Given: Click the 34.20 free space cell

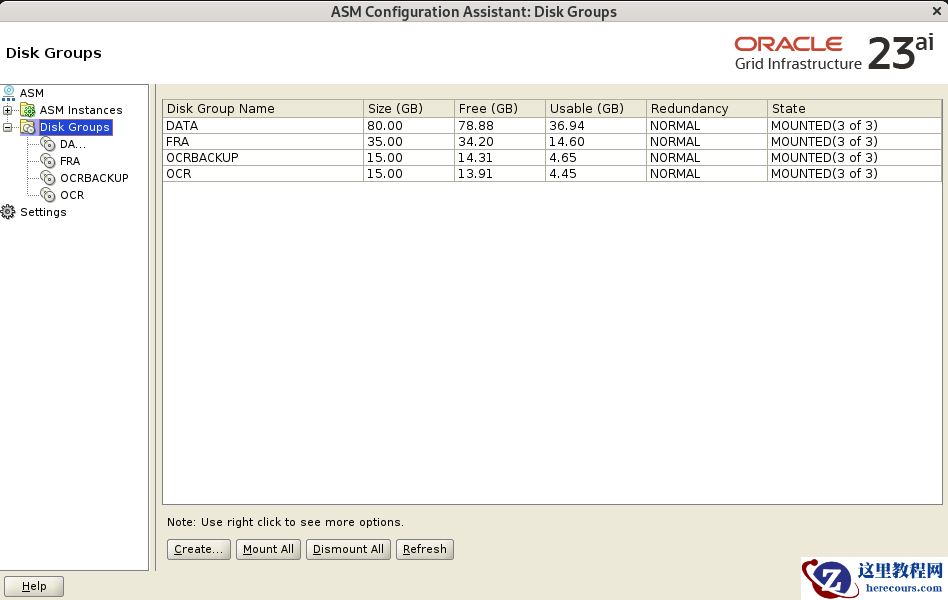Looking at the screenshot, I should click(499, 142).
